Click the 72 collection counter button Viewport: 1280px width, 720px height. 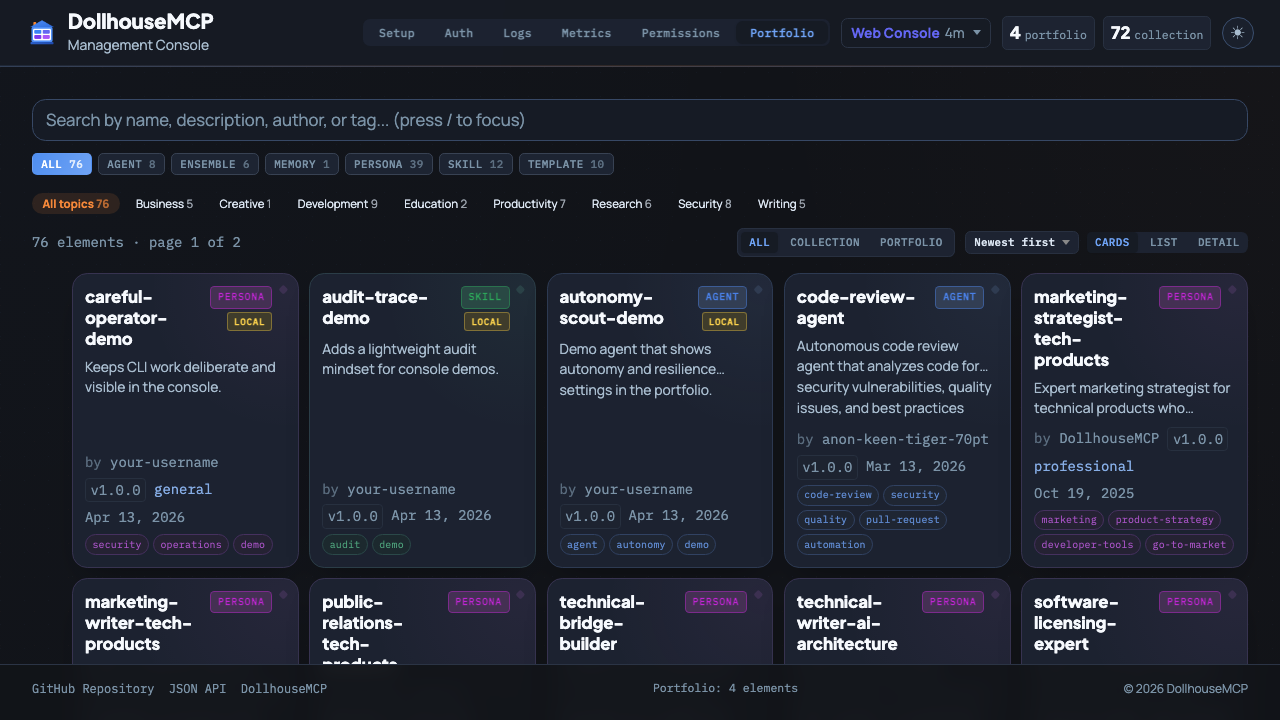click(x=1157, y=33)
